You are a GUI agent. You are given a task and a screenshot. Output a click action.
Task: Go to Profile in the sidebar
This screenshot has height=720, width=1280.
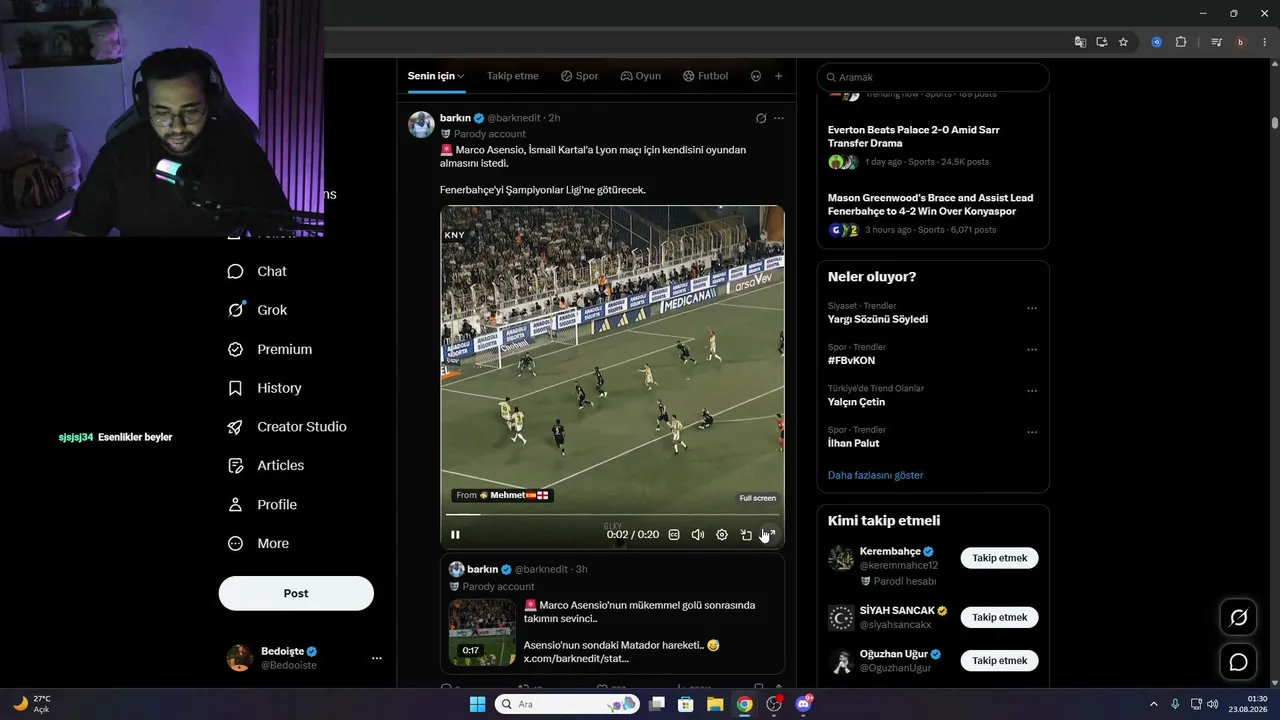(262, 505)
